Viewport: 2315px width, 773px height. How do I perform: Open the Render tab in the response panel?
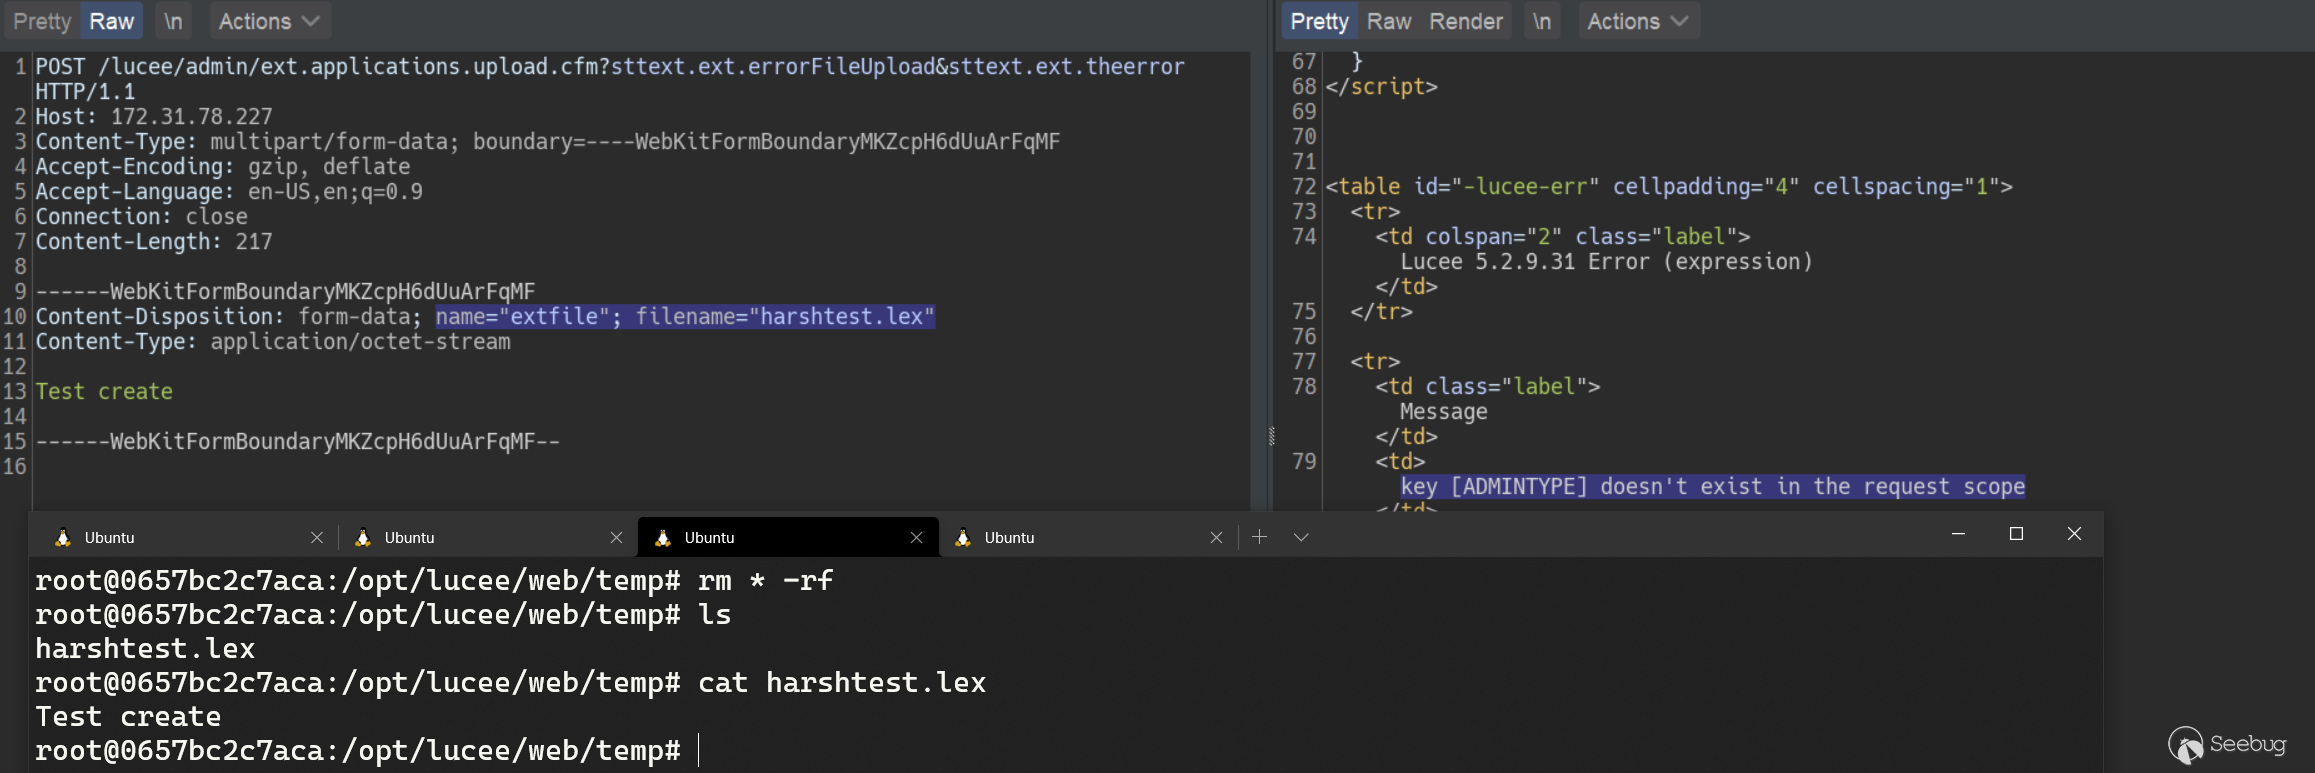1466,21
